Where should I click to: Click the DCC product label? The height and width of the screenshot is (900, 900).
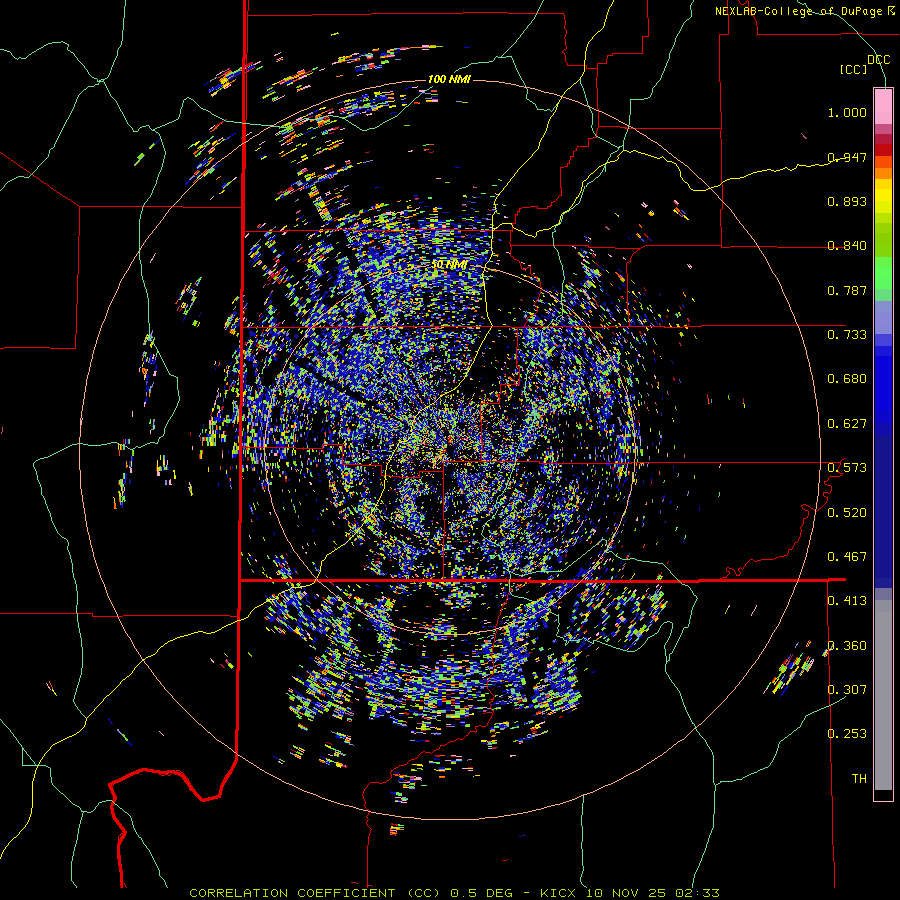coord(878,60)
